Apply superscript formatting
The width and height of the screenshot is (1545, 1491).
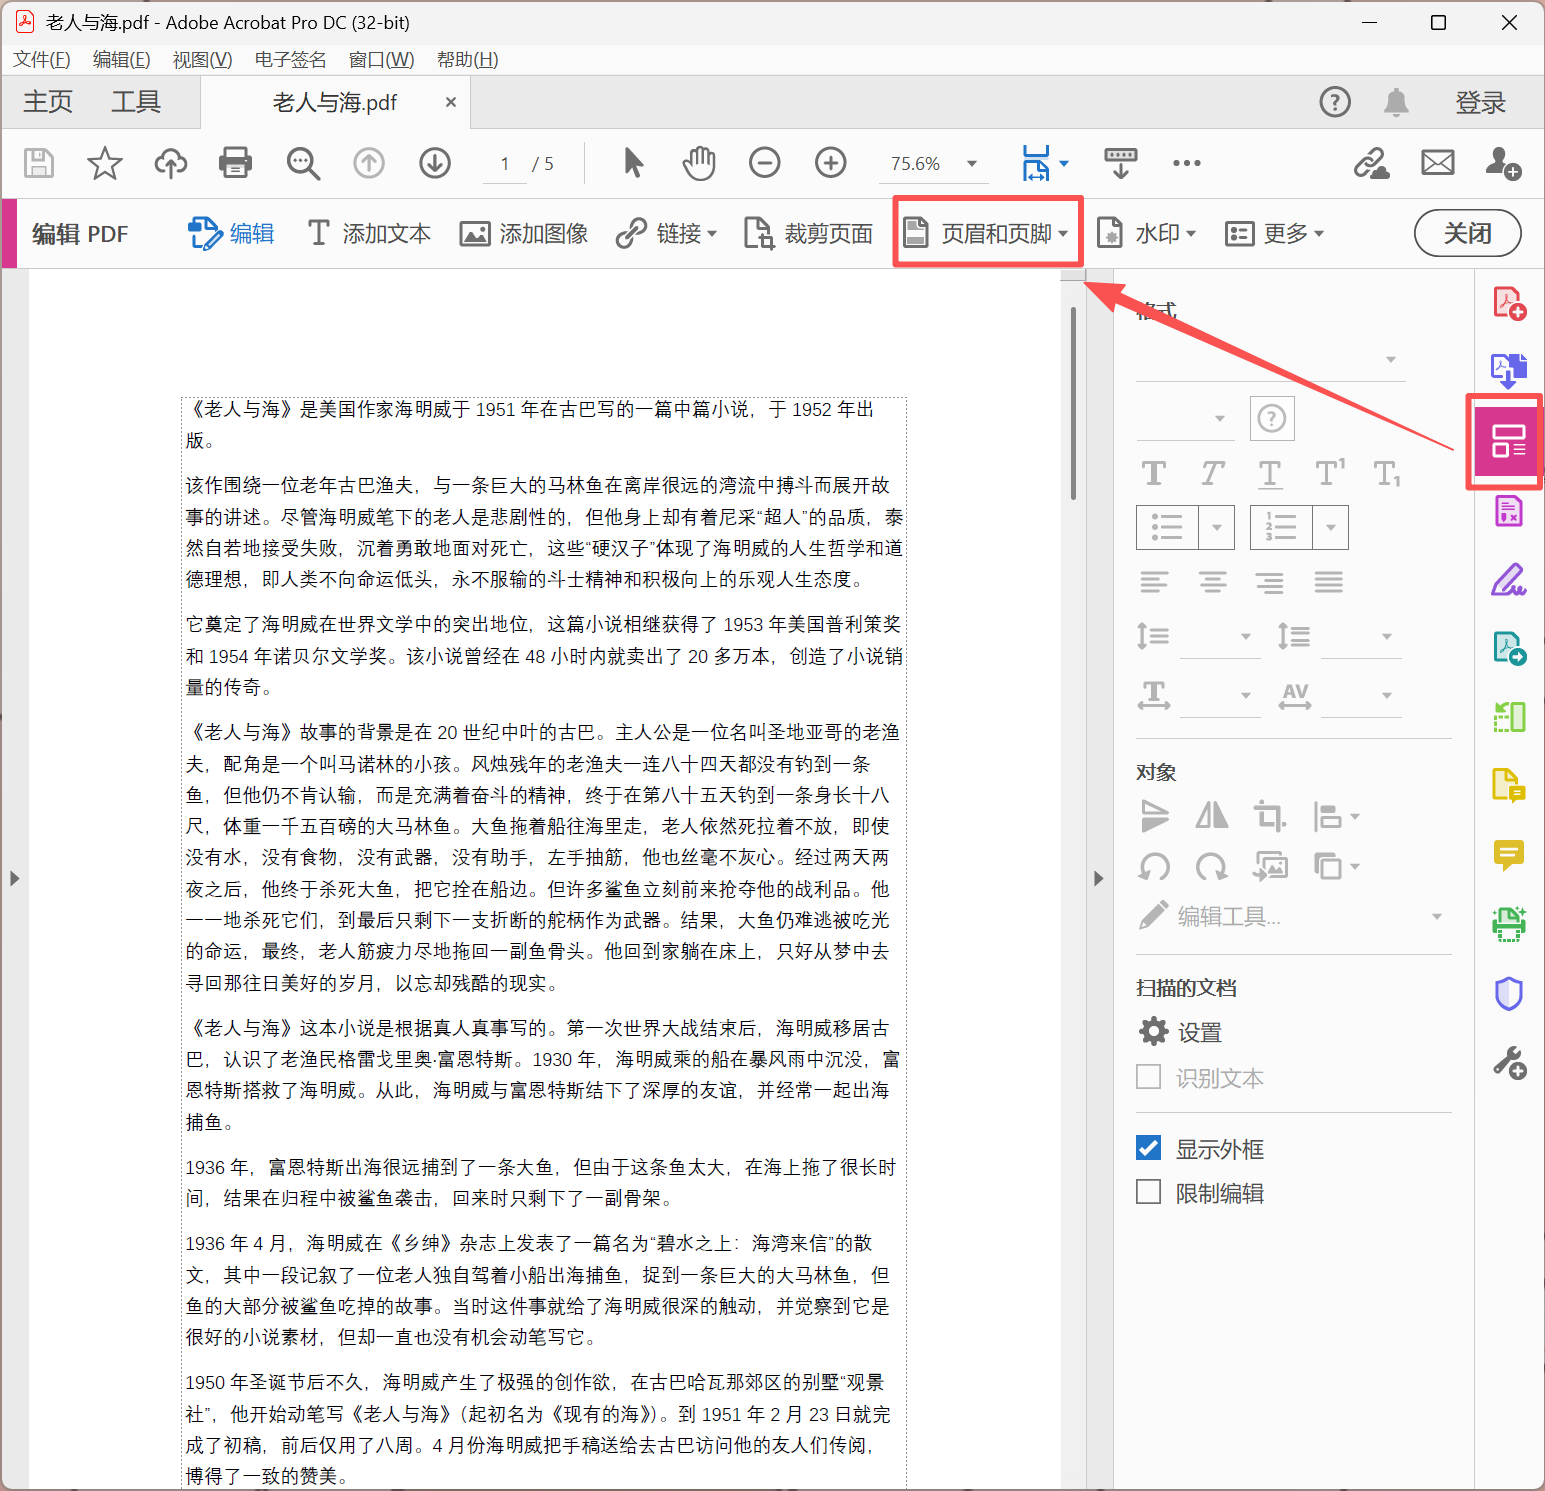pos(1327,473)
